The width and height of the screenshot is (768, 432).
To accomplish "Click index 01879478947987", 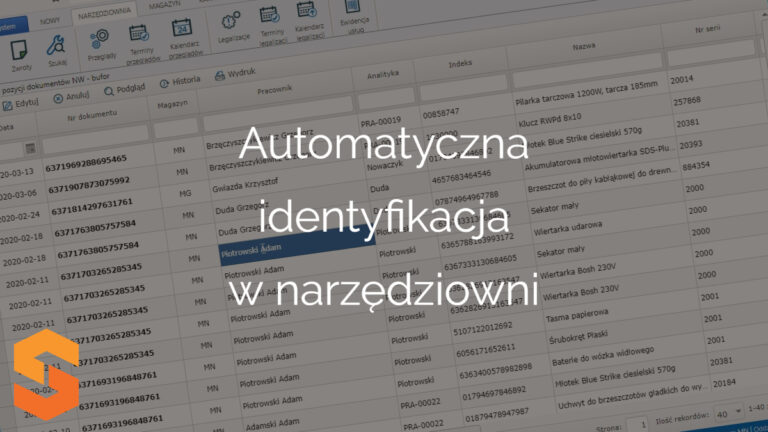I will tap(497, 415).
